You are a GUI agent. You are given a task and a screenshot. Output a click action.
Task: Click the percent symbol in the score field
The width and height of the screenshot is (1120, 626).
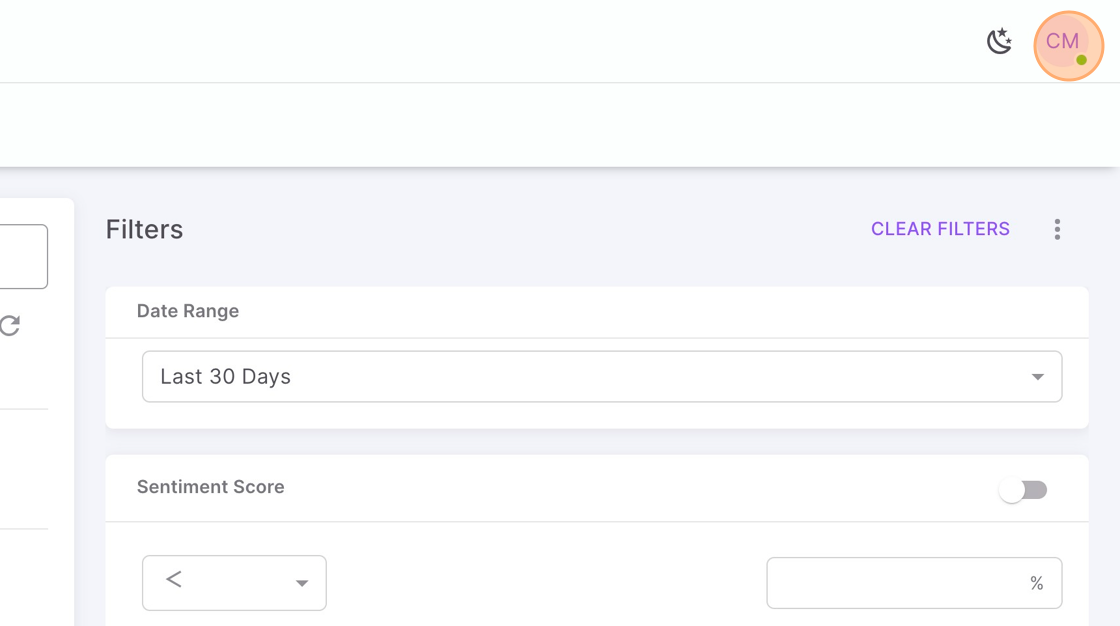click(1036, 583)
